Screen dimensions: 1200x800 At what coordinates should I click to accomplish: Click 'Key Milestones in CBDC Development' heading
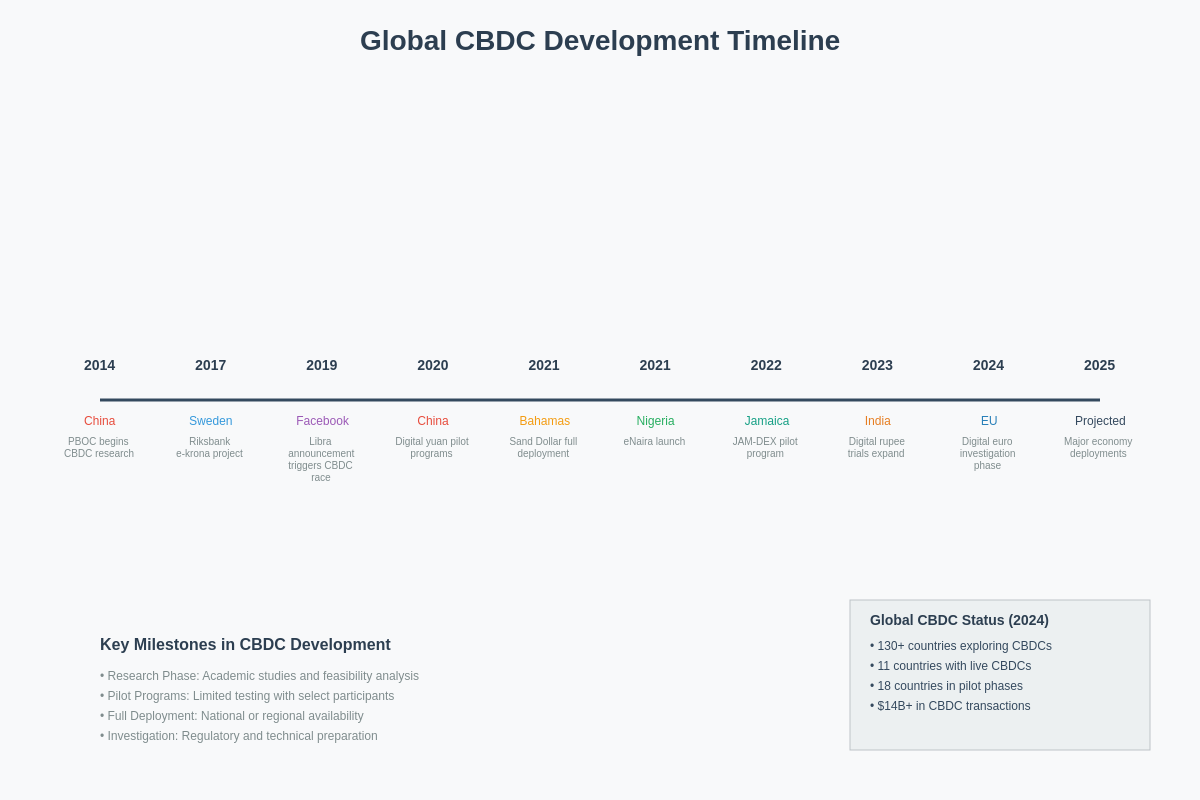coord(245,645)
